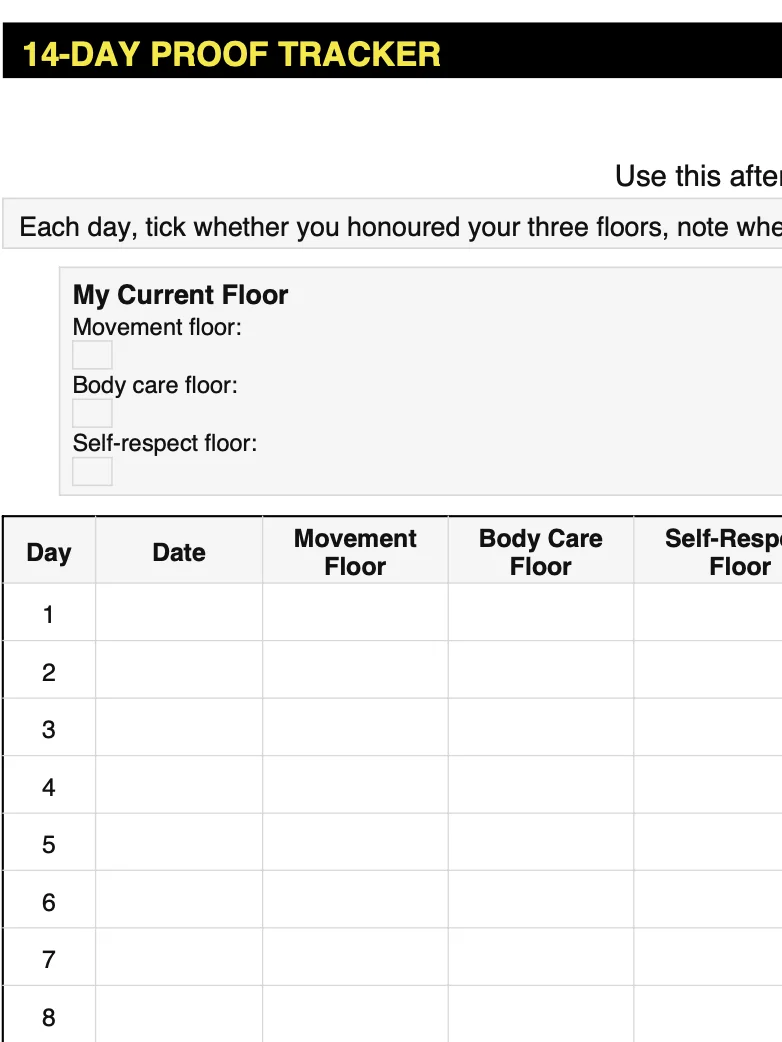Tick the Movement Floor cell for Day 8
782x1042 pixels.
355,1014
